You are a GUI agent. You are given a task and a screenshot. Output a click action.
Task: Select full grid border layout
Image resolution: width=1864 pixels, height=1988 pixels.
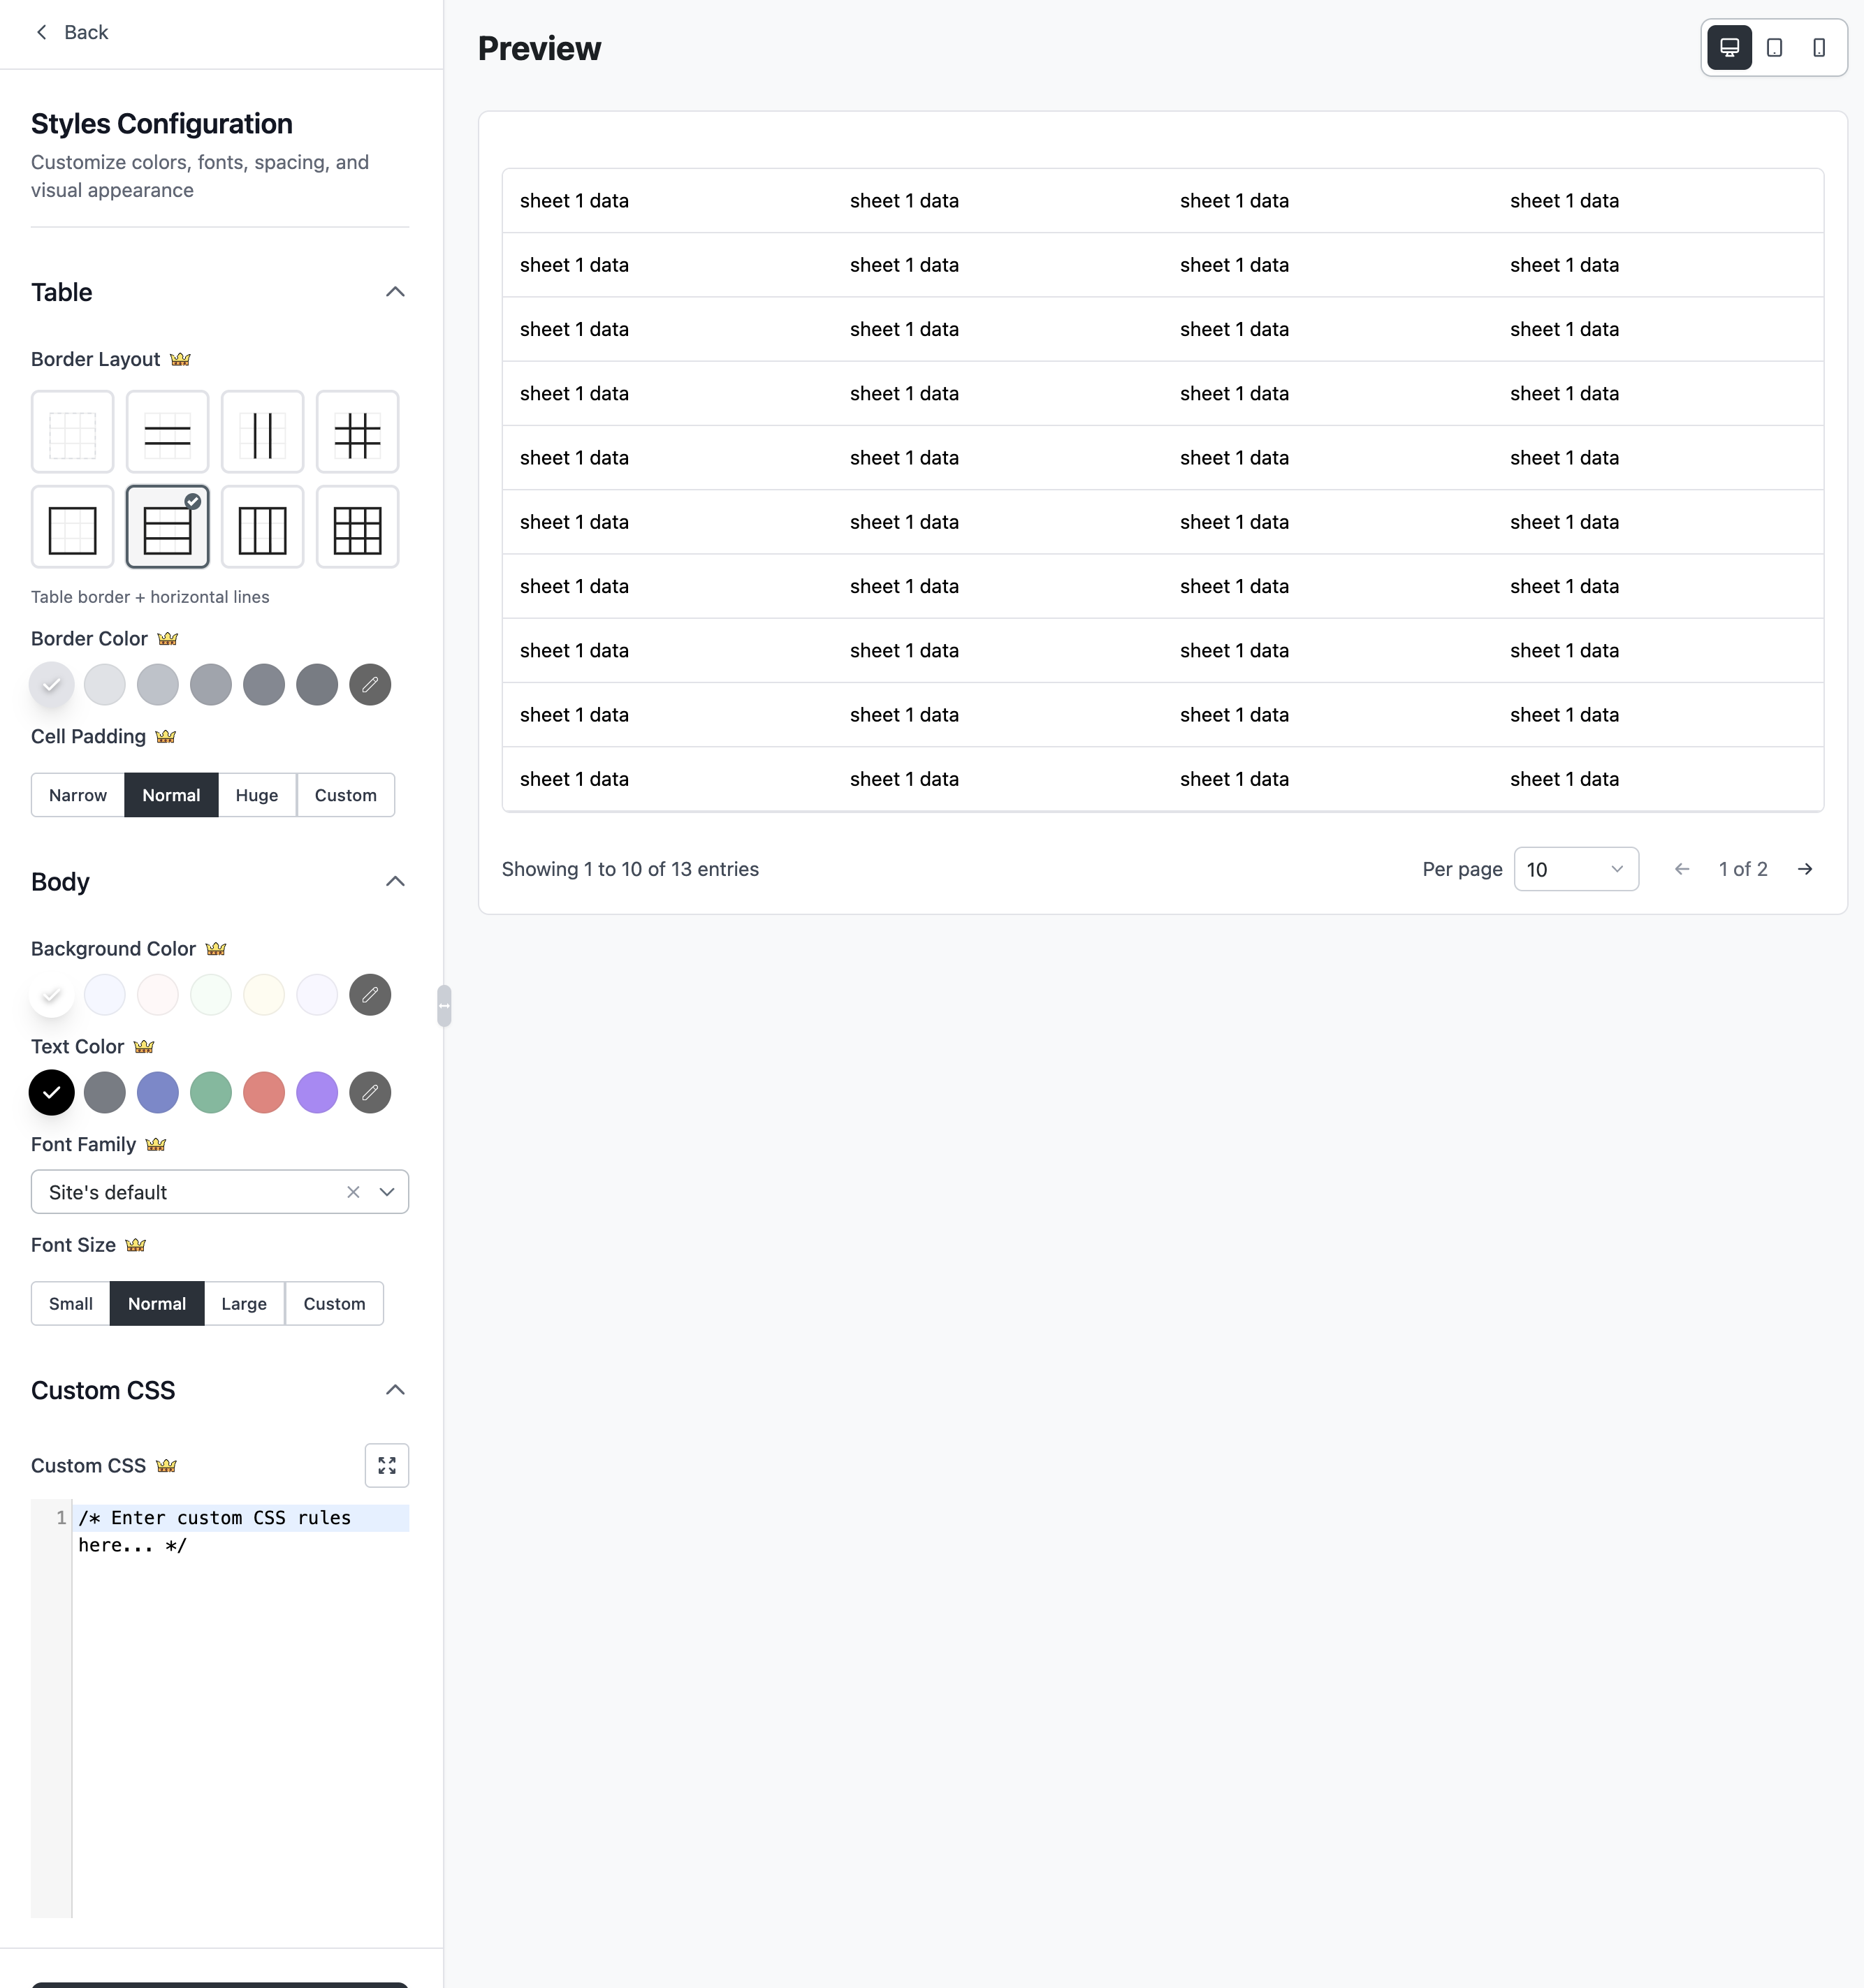[x=357, y=527]
